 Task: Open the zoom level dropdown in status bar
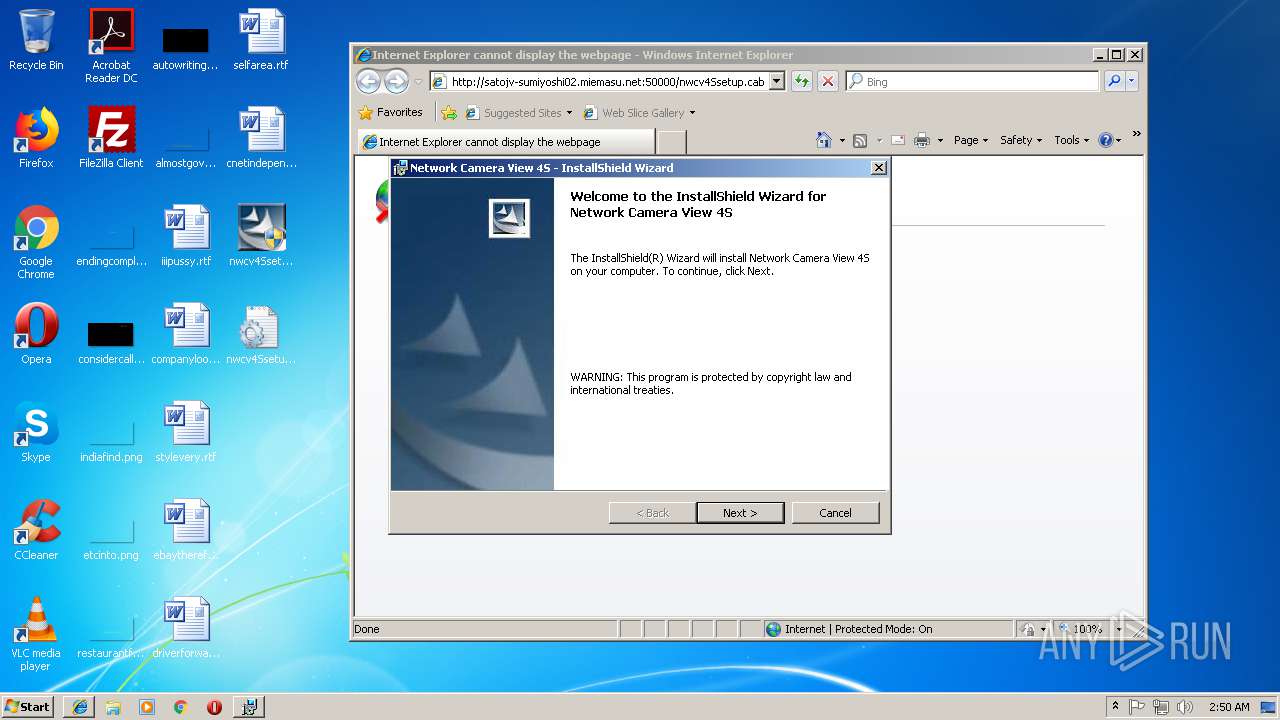1119,629
